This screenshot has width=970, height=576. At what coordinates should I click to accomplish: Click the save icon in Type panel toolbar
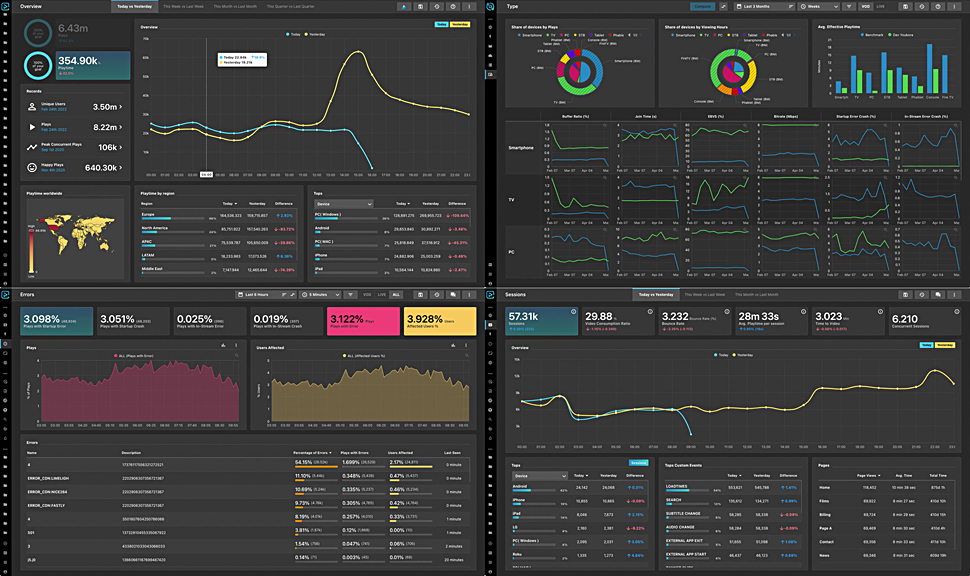tap(906, 6)
